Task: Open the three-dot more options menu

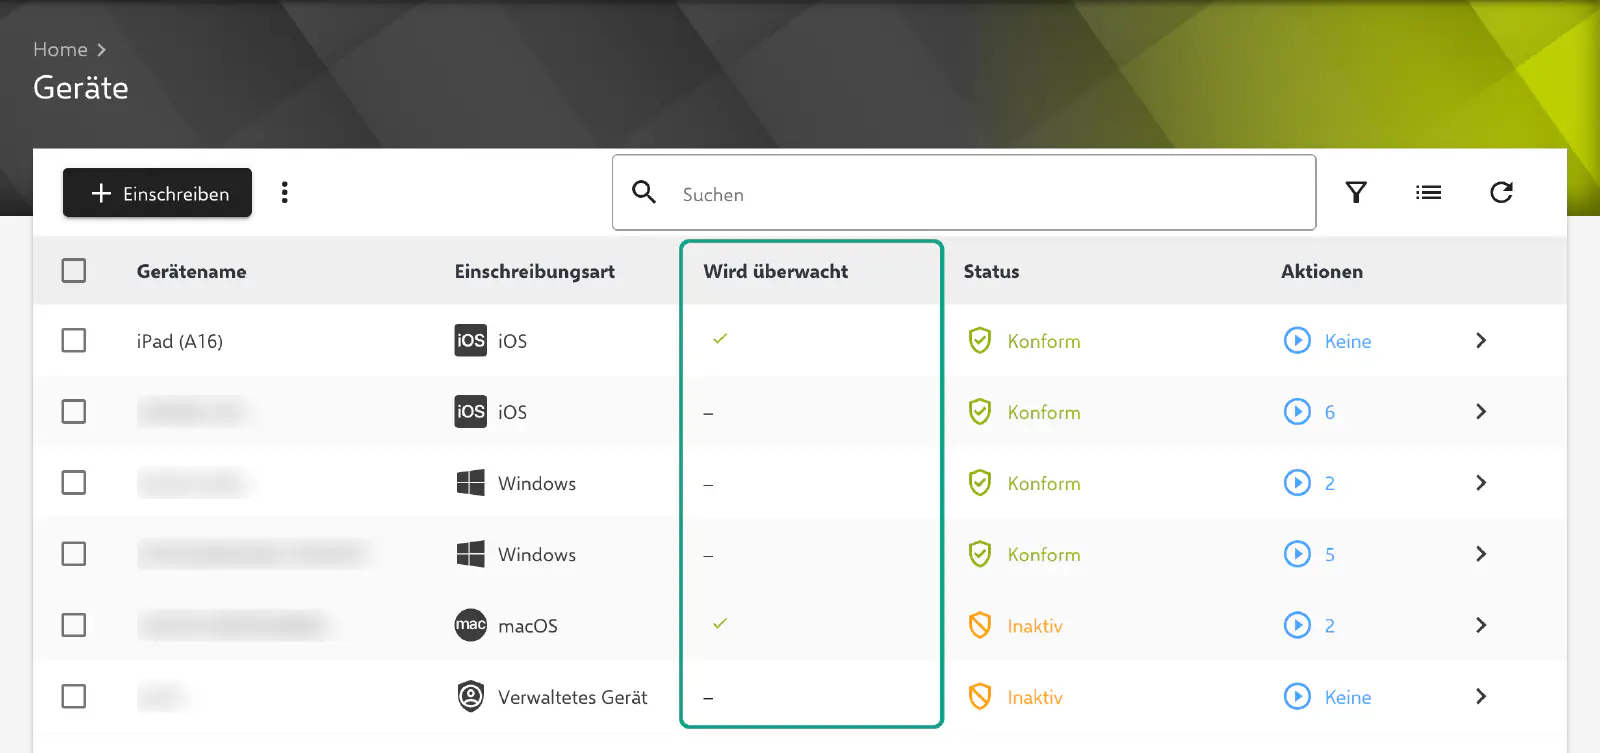Action: [x=285, y=193]
